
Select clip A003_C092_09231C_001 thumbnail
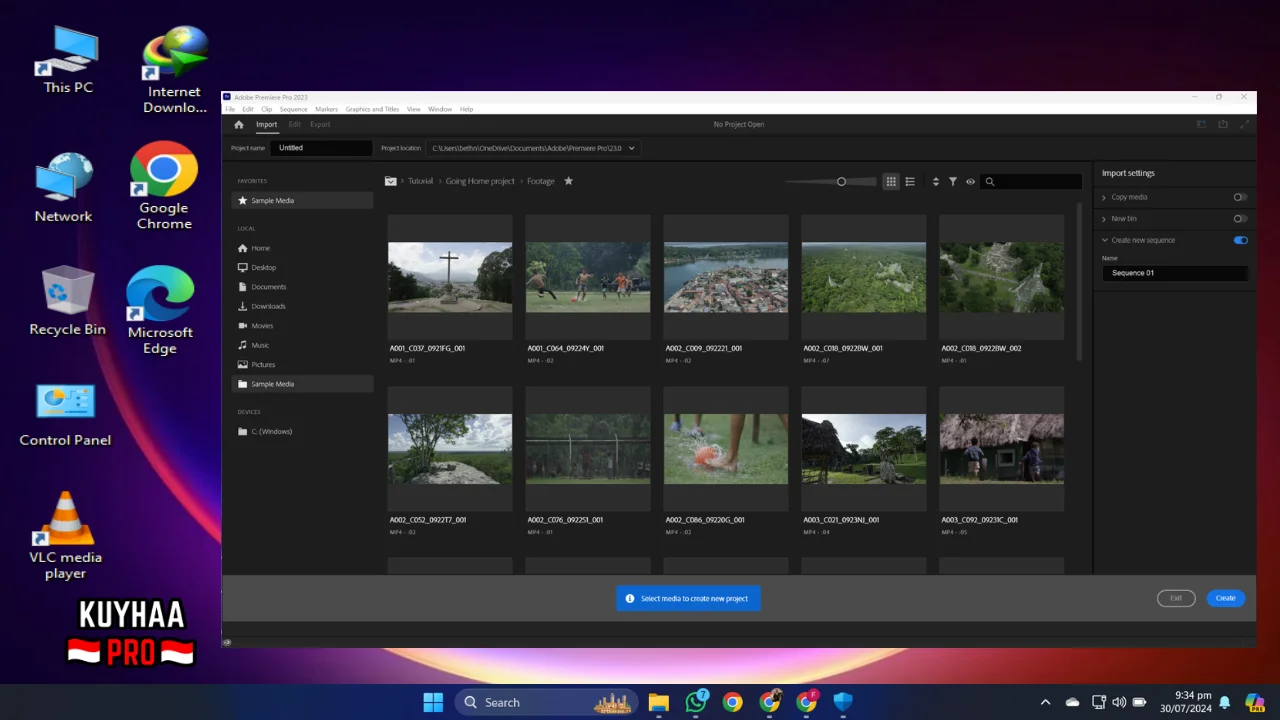pos(1002,449)
